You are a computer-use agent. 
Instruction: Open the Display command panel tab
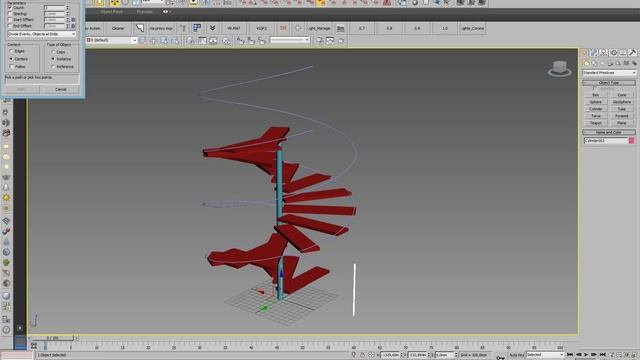click(623, 53)
